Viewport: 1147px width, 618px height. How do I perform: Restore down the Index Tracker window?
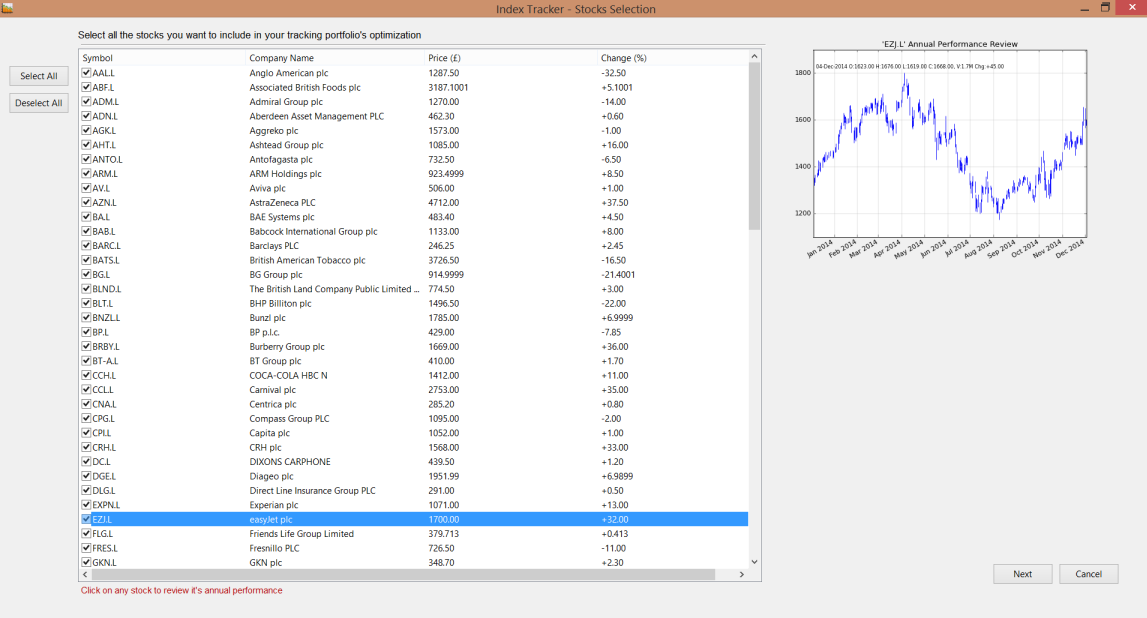click(1105, 8)
